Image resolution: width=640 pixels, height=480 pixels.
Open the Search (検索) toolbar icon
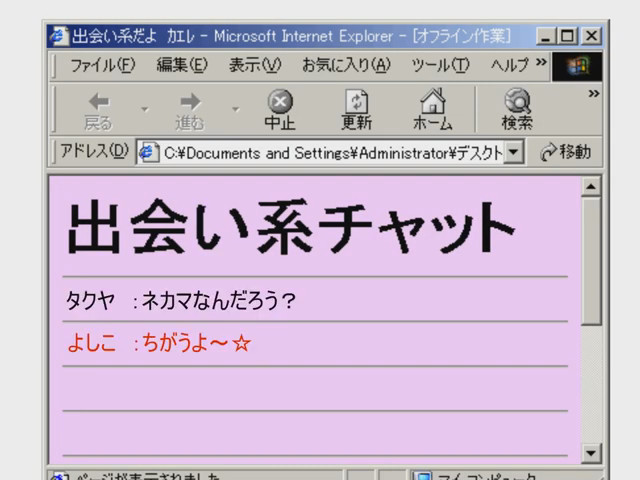click(517, 101)
